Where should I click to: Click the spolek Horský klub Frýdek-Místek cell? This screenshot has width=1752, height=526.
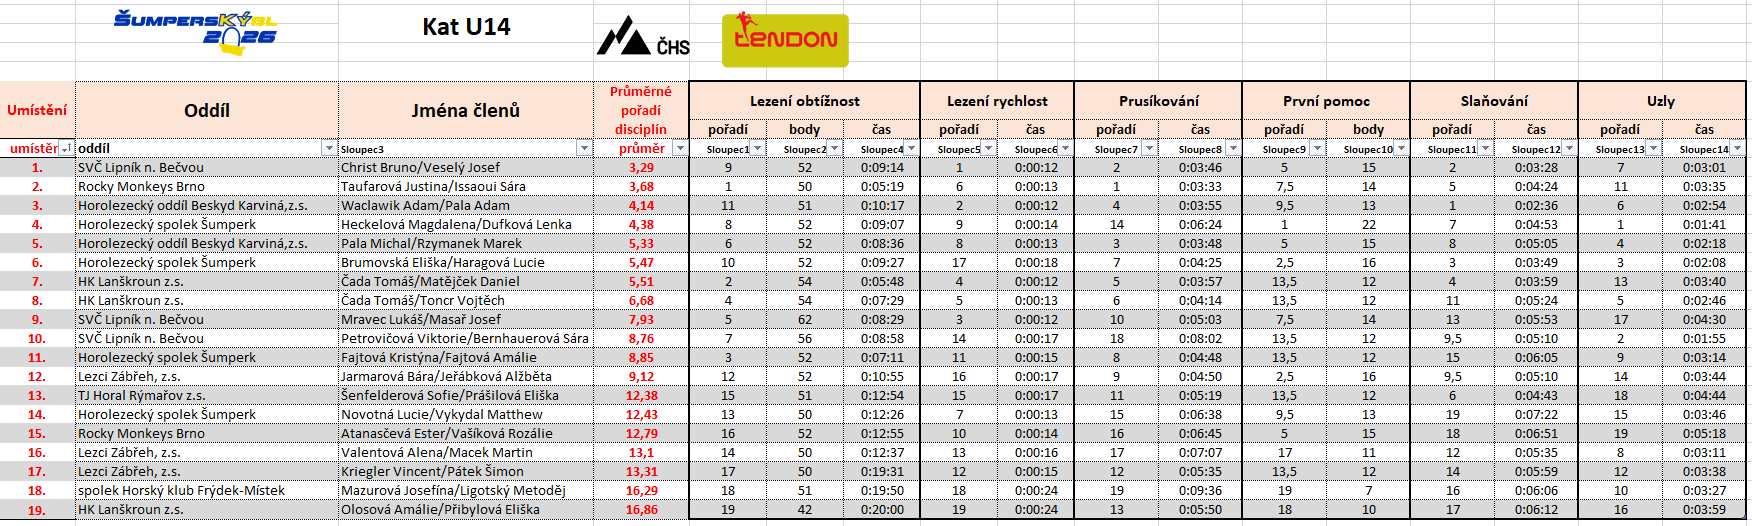(181, 491)
